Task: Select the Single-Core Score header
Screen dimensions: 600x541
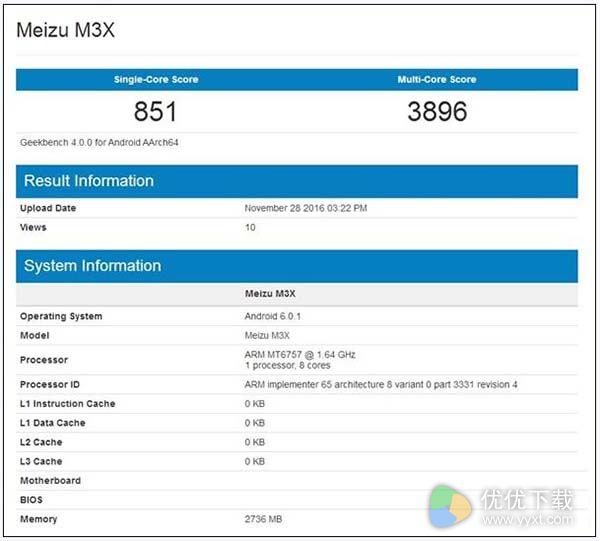Action: [156, 80]
